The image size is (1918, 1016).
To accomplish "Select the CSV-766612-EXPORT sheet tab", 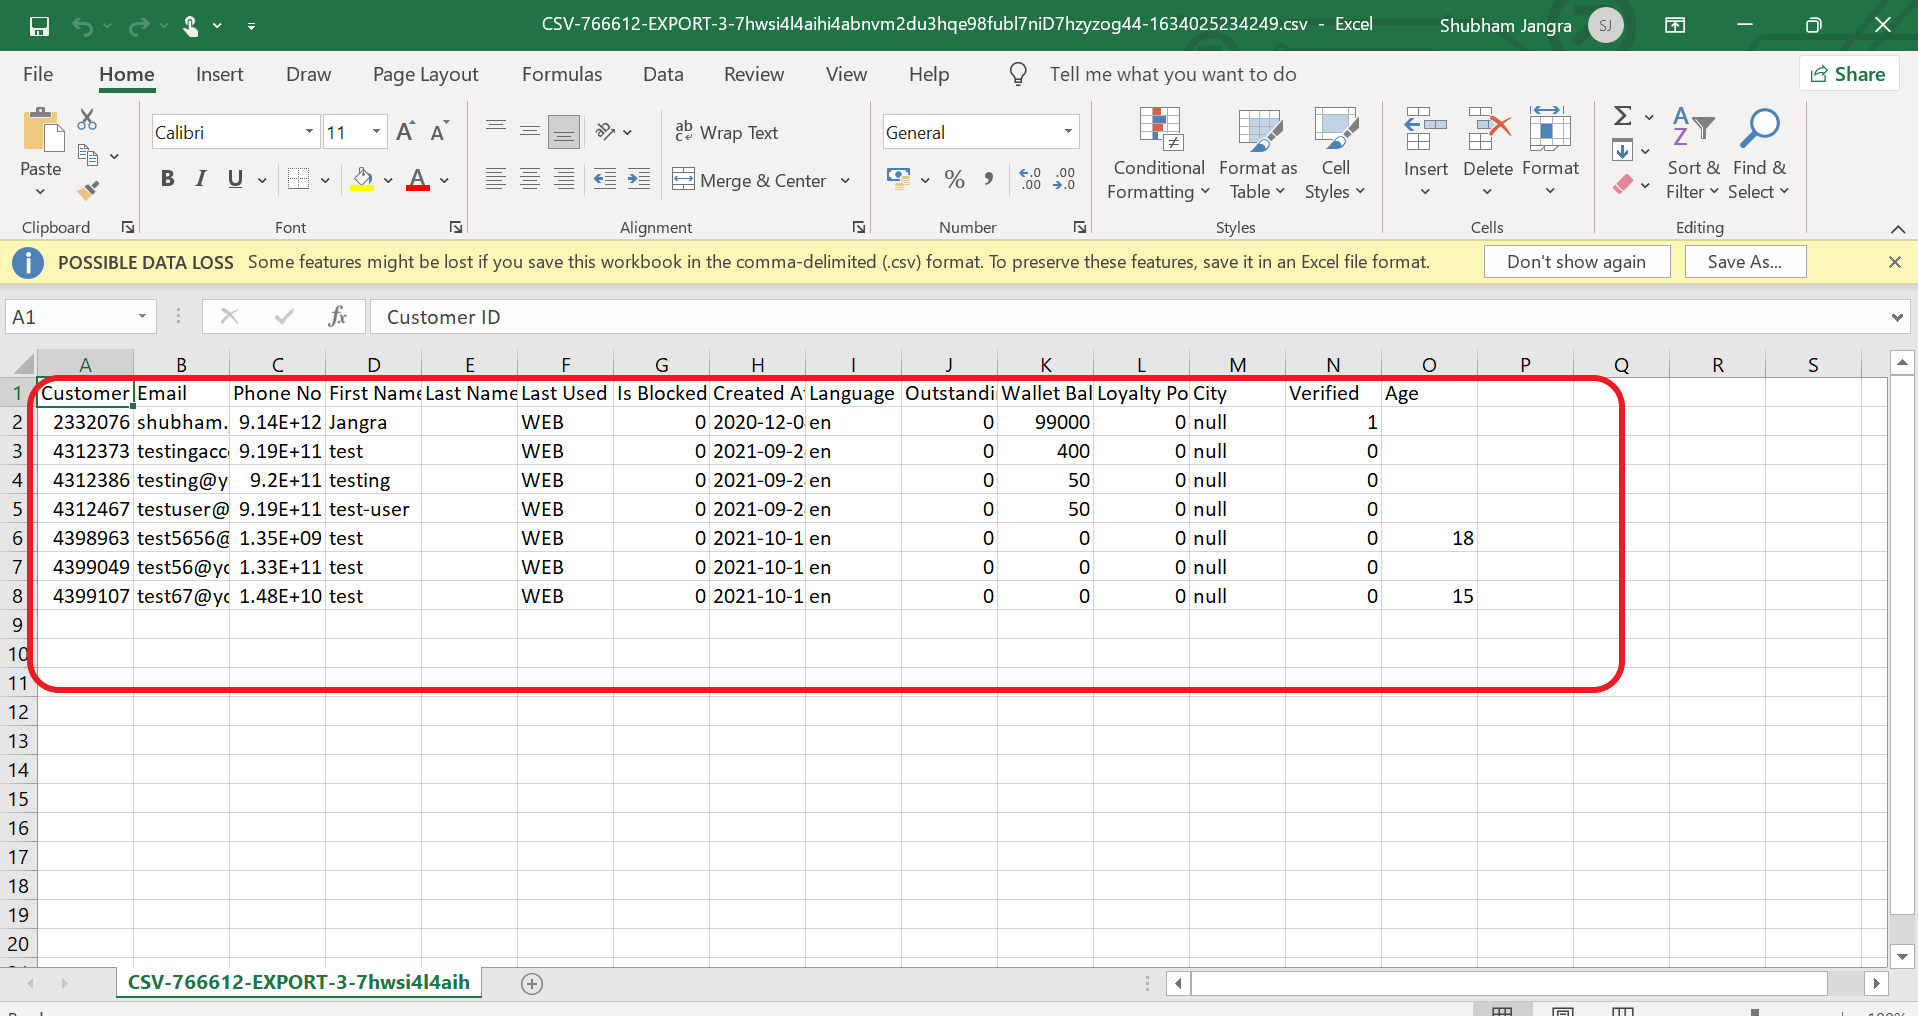I will [298, 982].
